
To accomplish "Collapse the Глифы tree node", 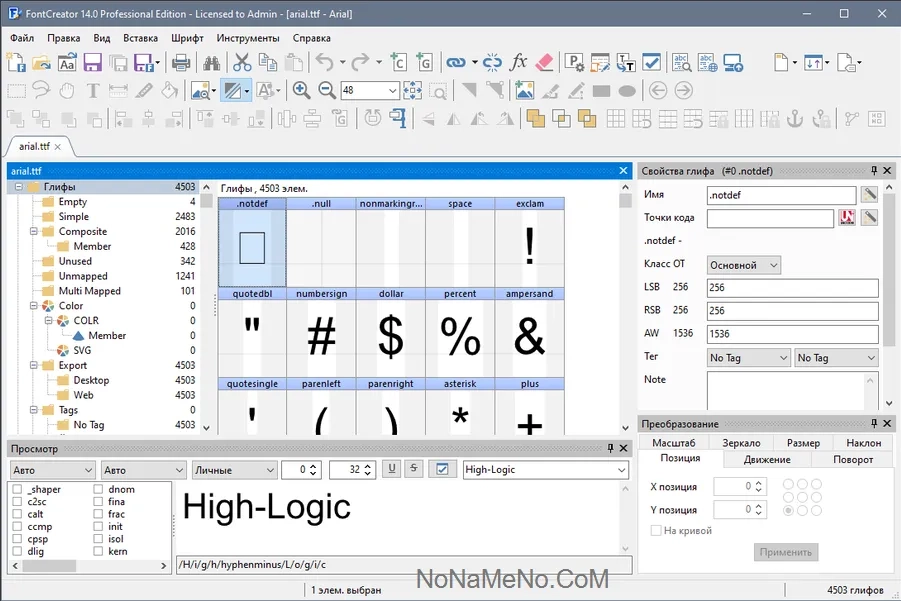I will click(x=18, y=187).
